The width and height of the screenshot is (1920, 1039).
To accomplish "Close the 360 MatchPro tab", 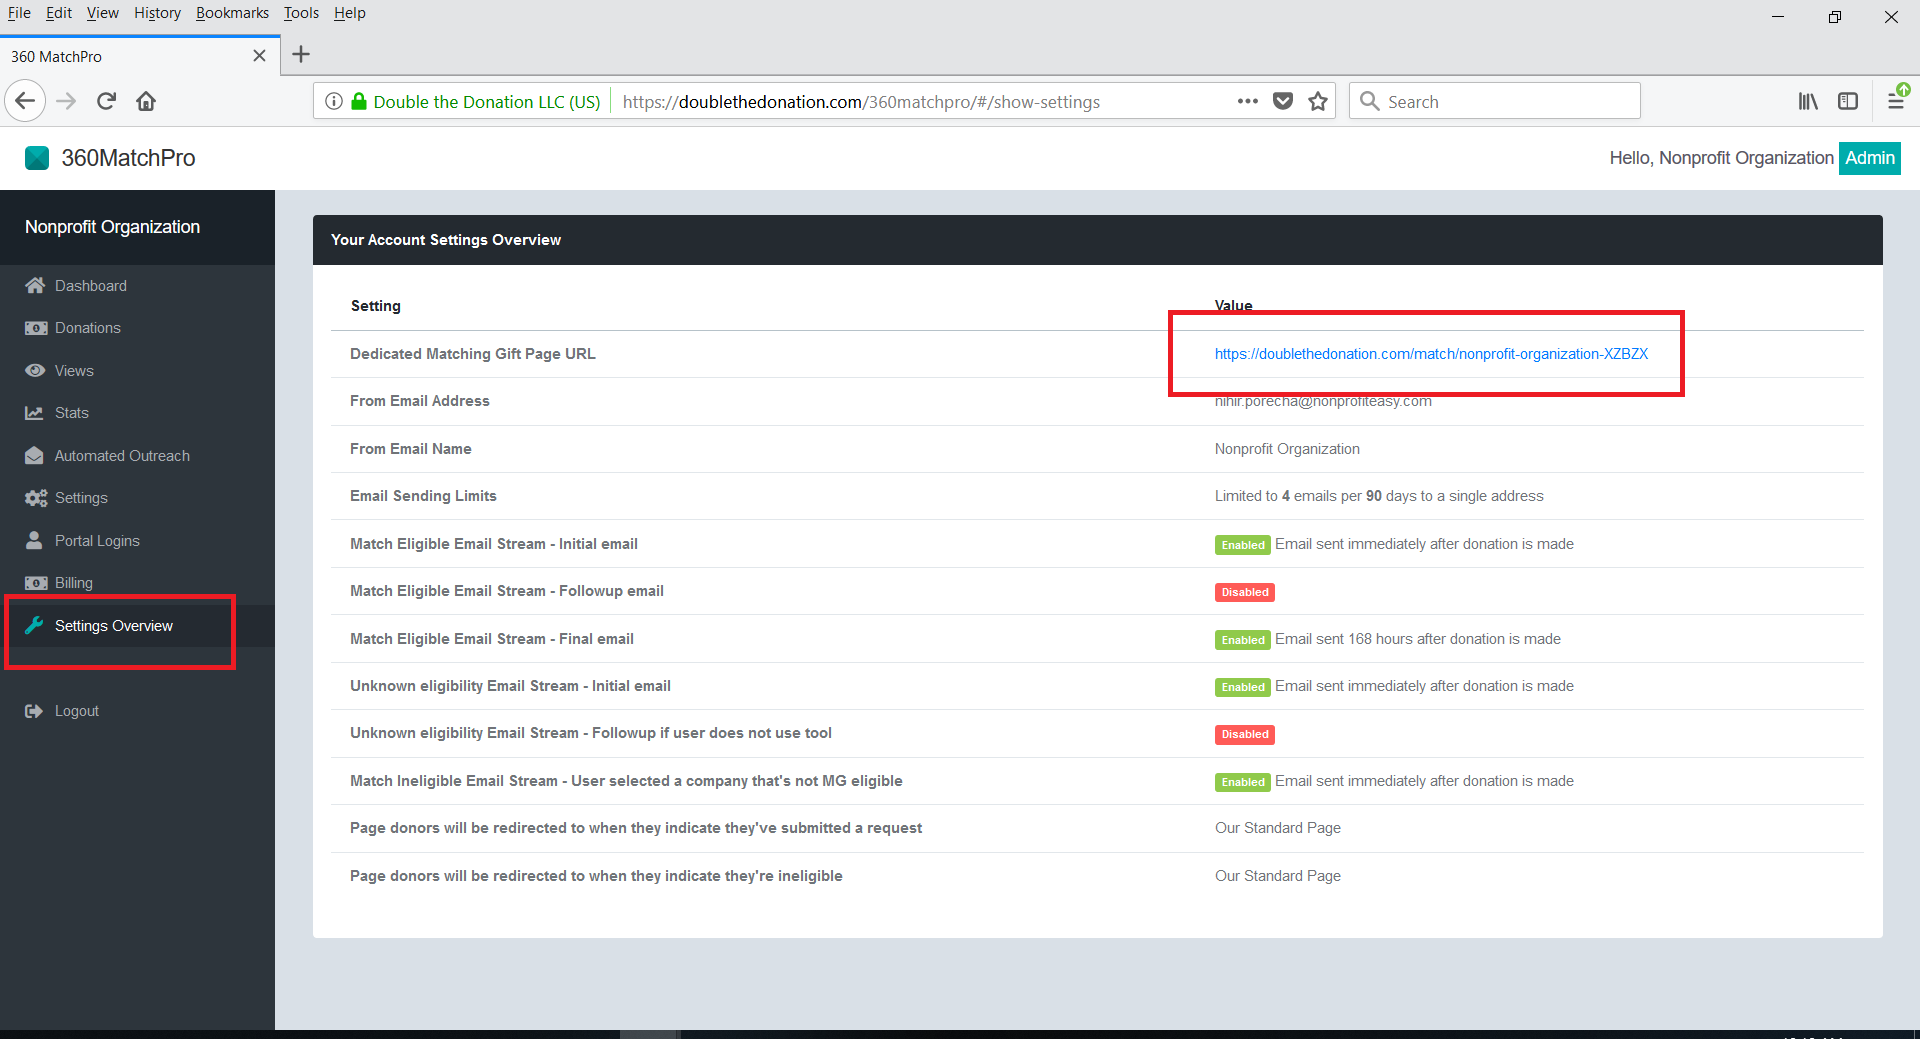I will (259, 56).
